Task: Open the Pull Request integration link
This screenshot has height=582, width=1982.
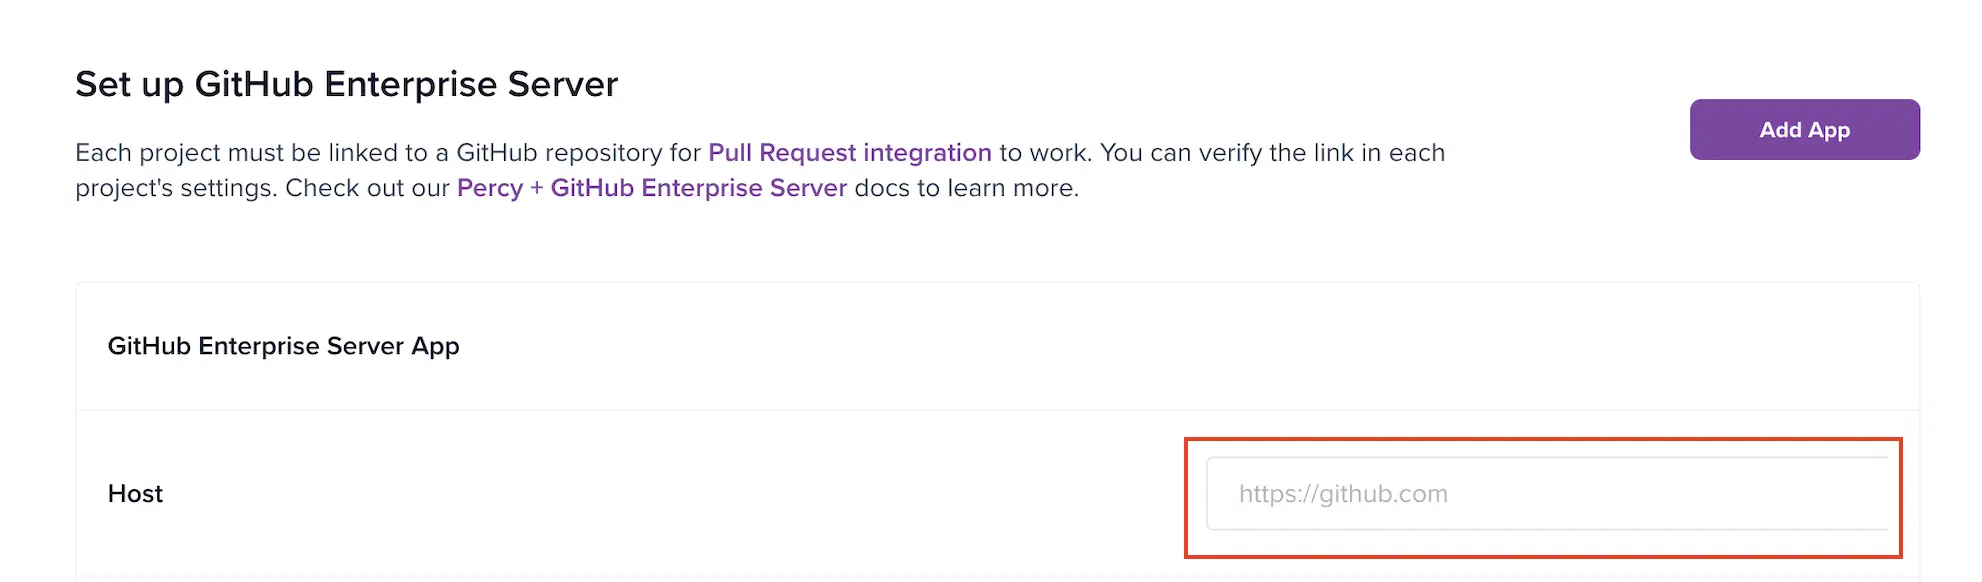Action: pos(849,153)
